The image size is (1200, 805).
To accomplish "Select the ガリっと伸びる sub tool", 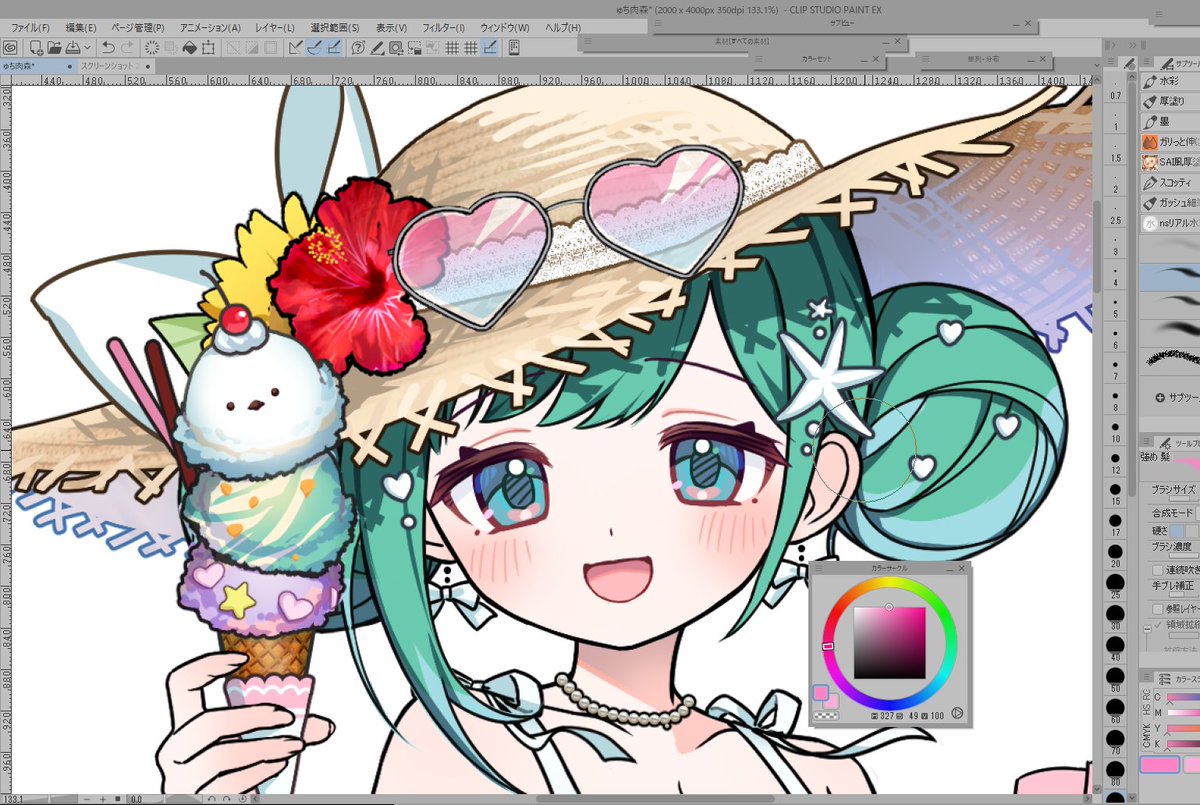I will click(1170, 143).
